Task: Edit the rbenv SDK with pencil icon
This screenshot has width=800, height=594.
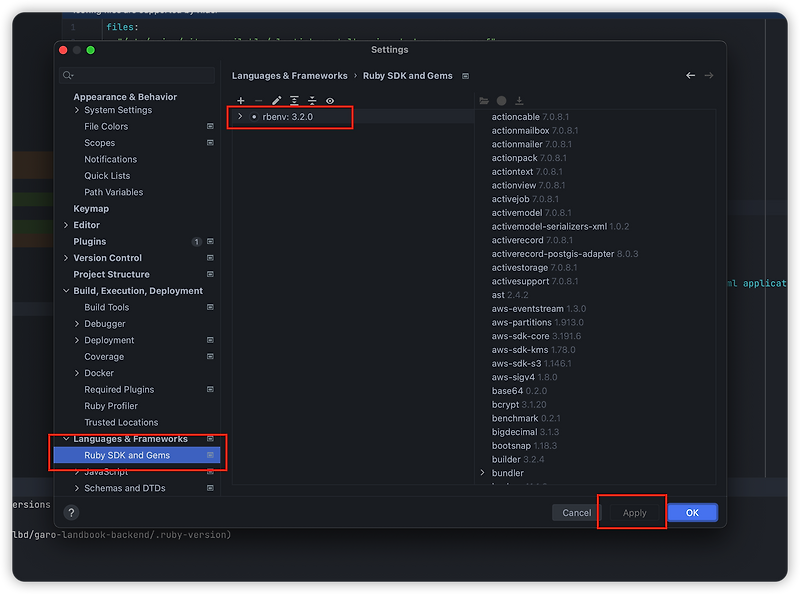Action: (x=277, y=100)
